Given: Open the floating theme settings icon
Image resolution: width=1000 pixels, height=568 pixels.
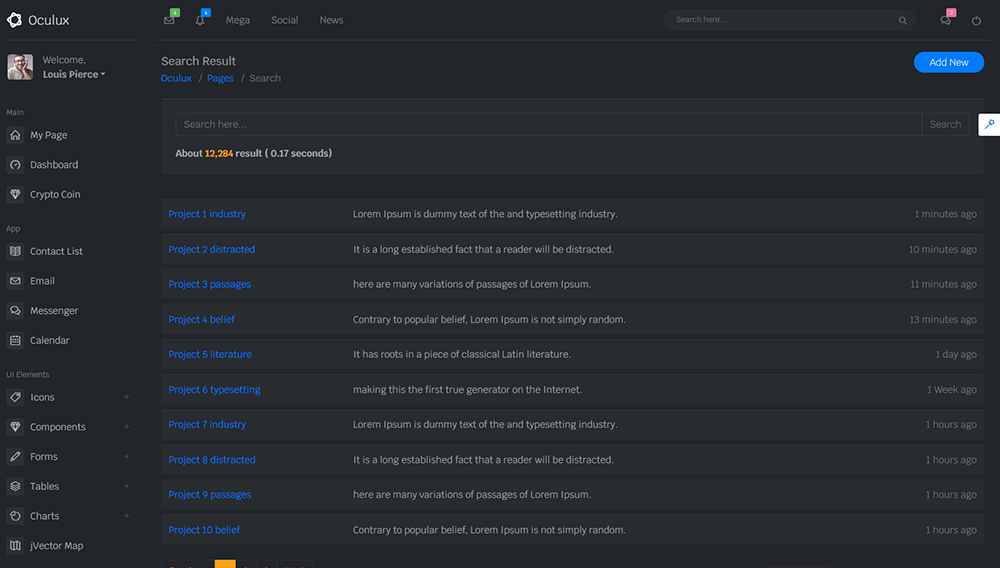Looking at the screenshot, I should pyautogui.click(x=989, y=124).
